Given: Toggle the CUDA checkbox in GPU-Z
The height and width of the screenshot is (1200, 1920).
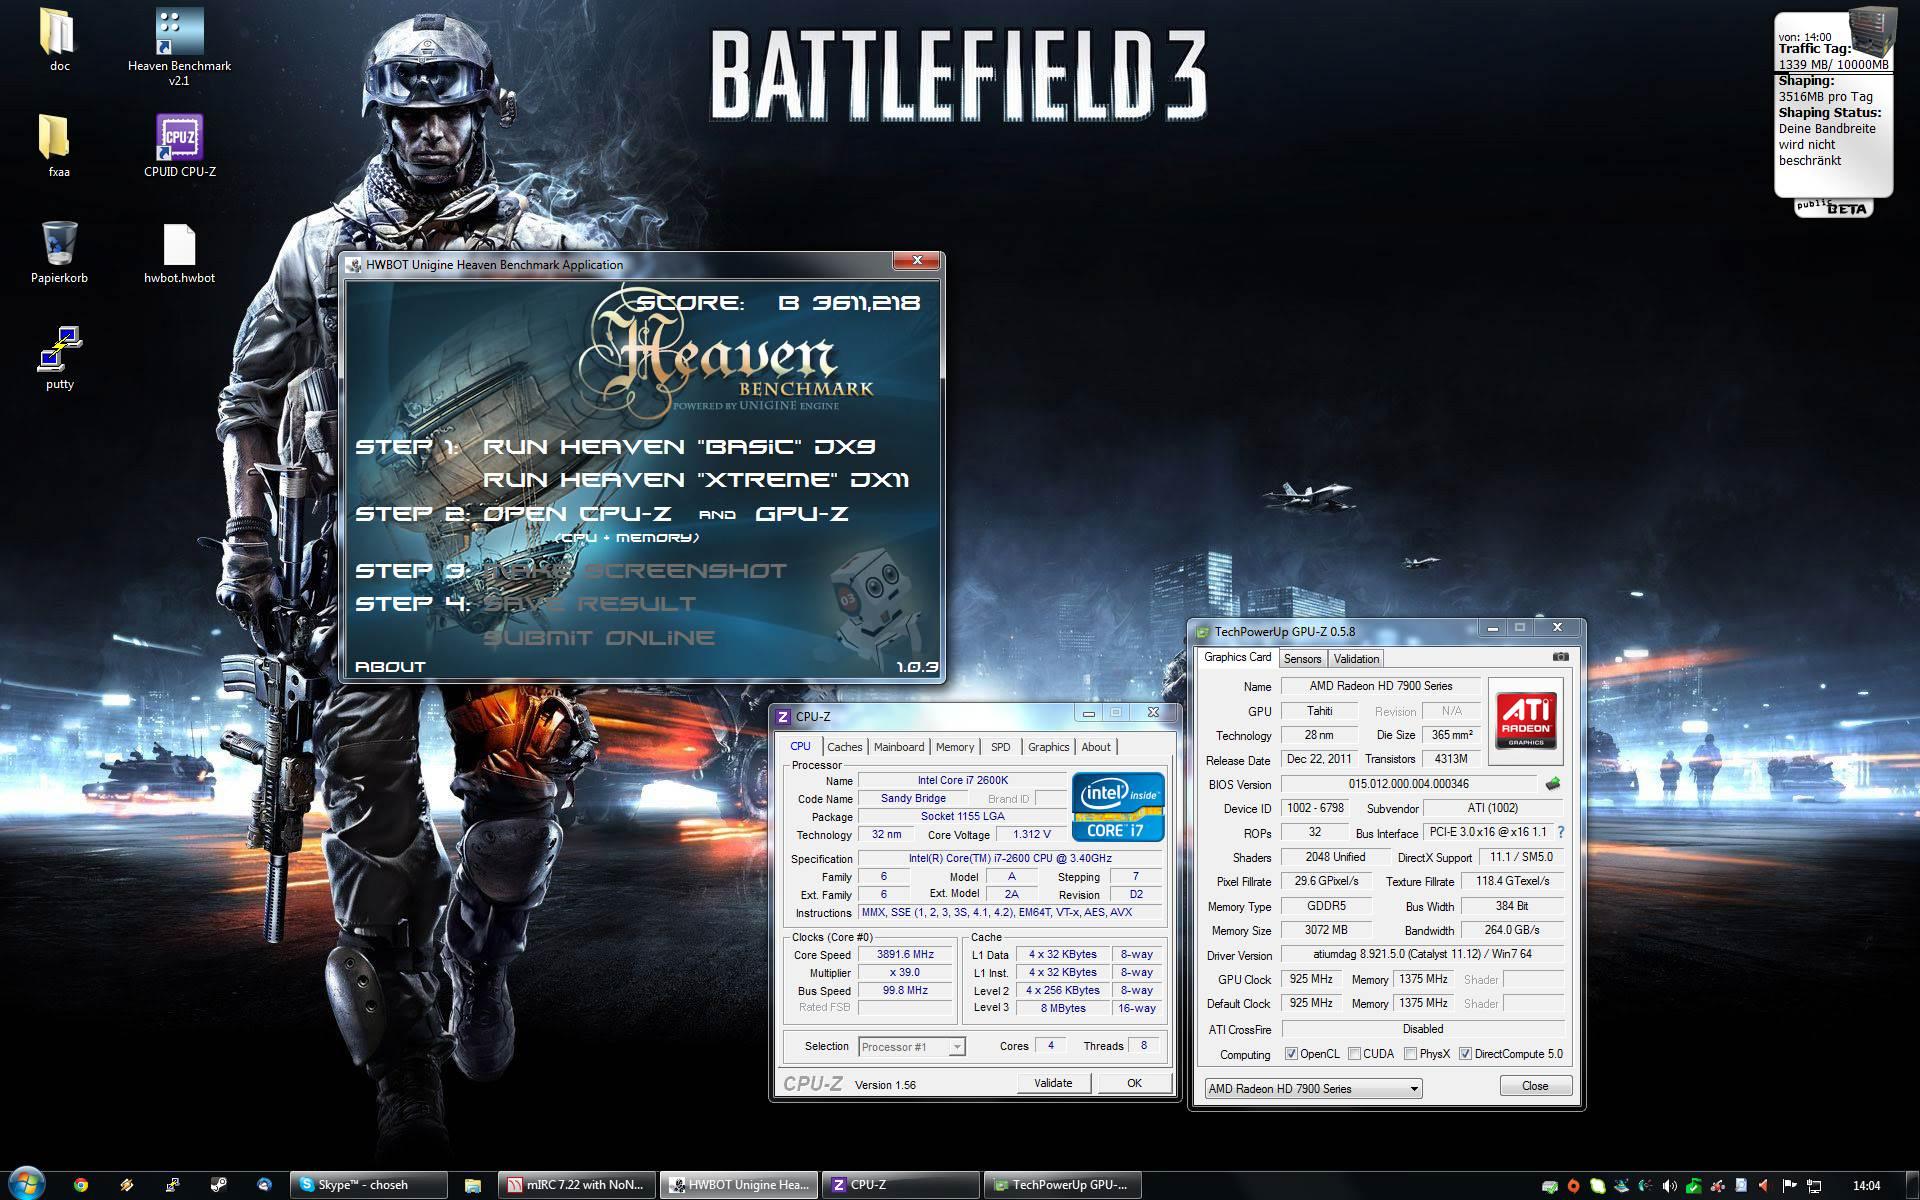Looking at the screenshot, I should pyautogui.click(x=1354, y=1054).
